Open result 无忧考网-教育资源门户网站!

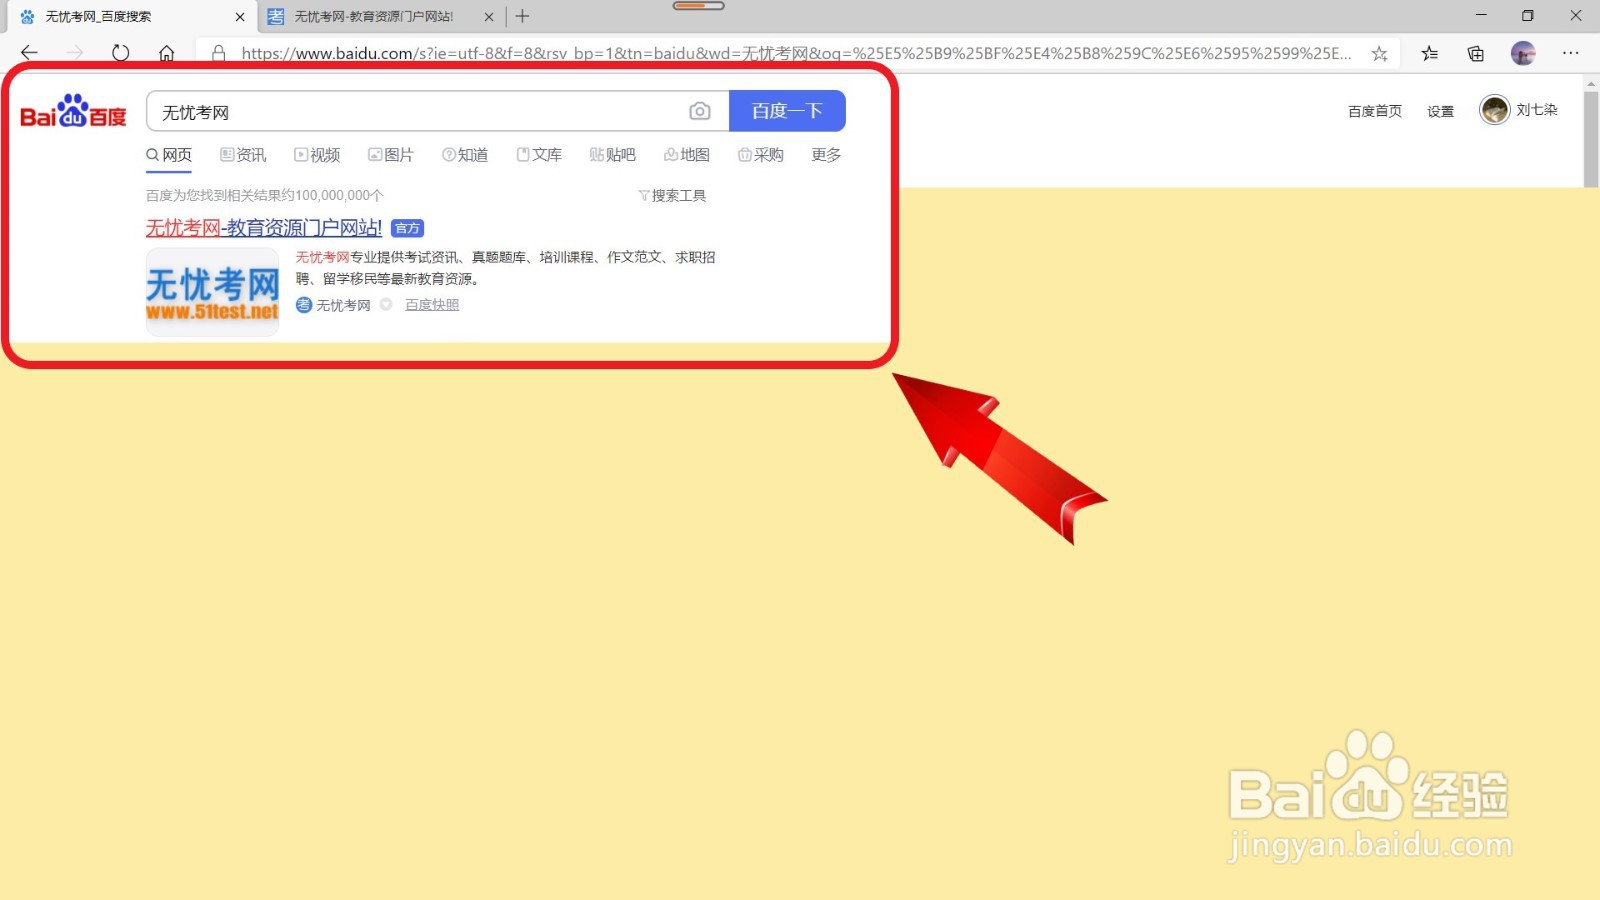[264, 228]
